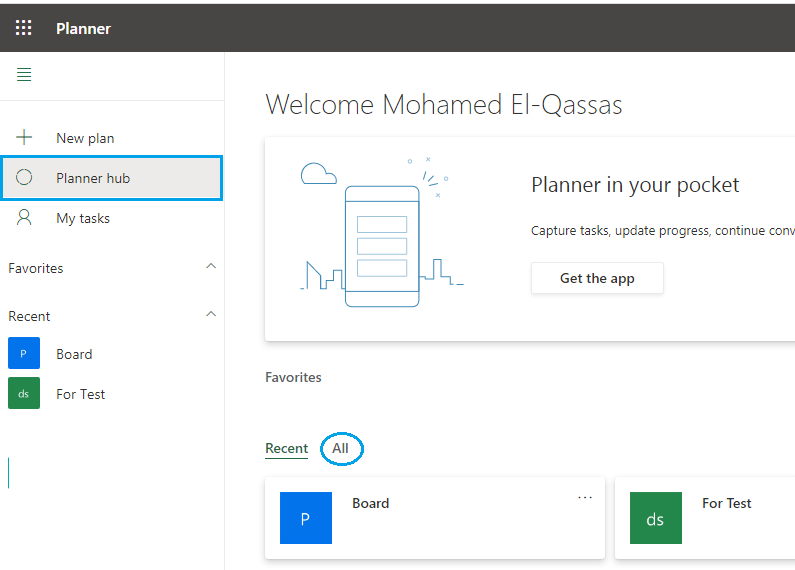Click the blue P tile on Board card
This screenshot has width=795, height=570.
(306, 518)
